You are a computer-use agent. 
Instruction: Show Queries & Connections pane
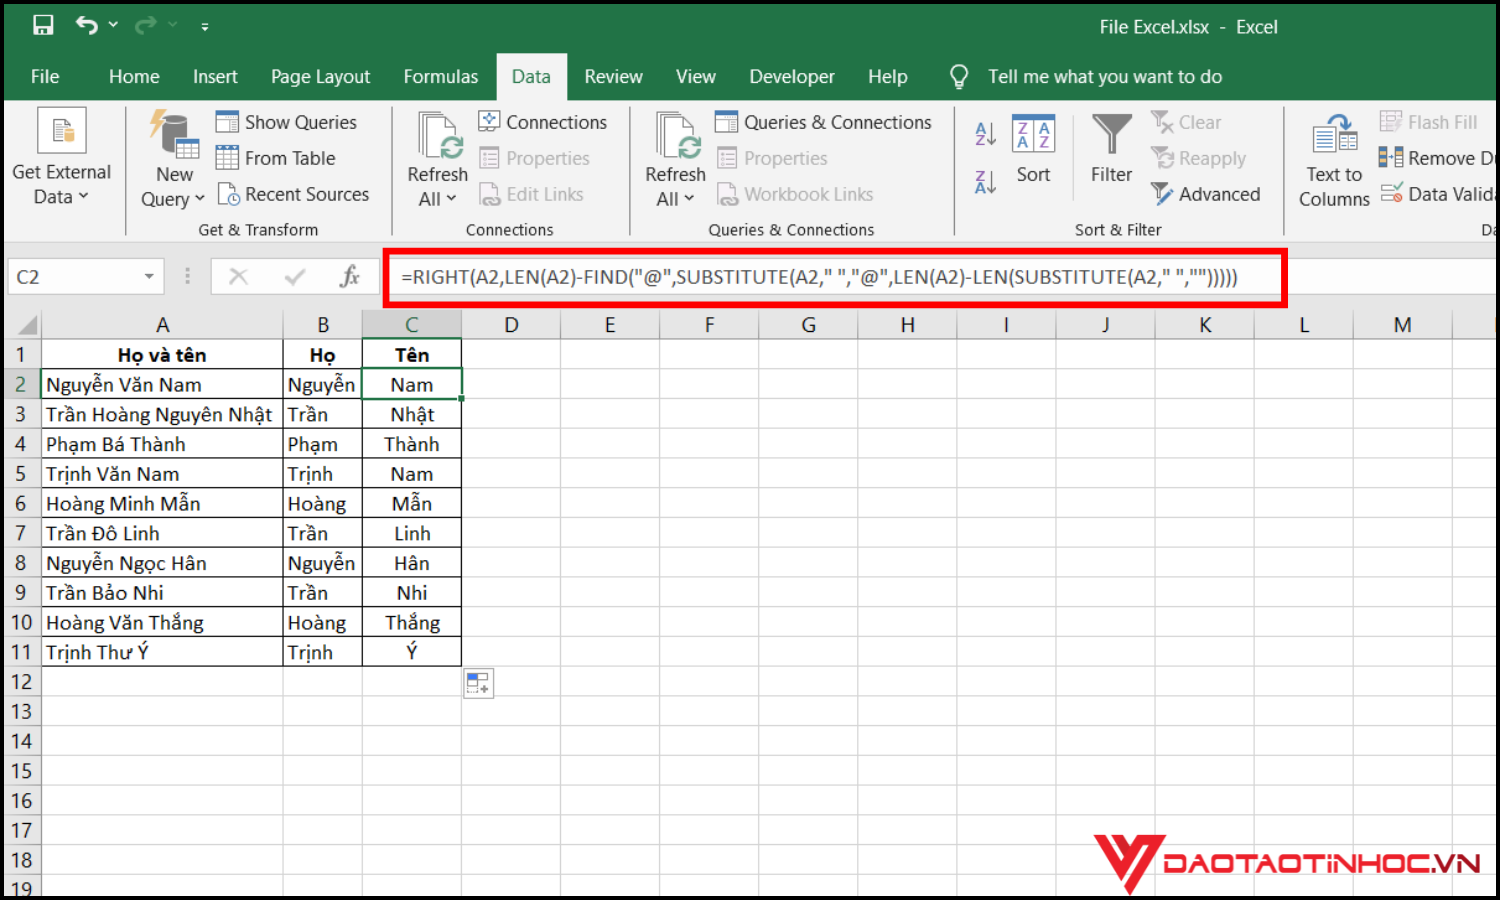pyautogui.click(x=824, y=121)
